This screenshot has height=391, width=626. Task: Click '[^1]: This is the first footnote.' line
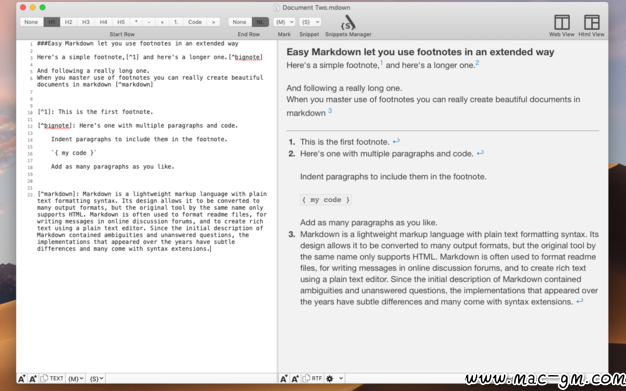click(95, 112)
